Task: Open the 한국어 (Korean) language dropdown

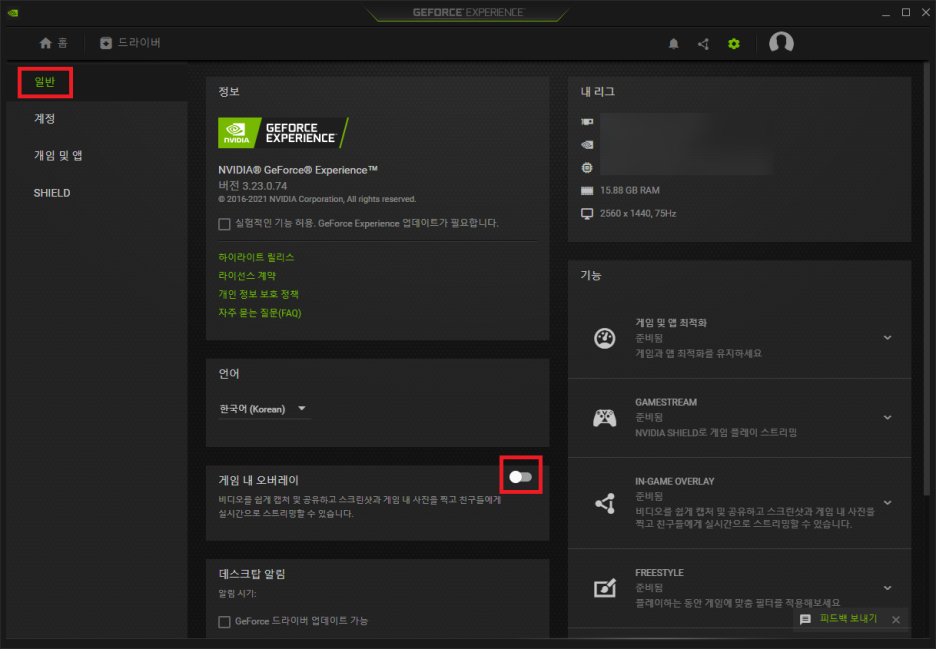Action: 264,409
